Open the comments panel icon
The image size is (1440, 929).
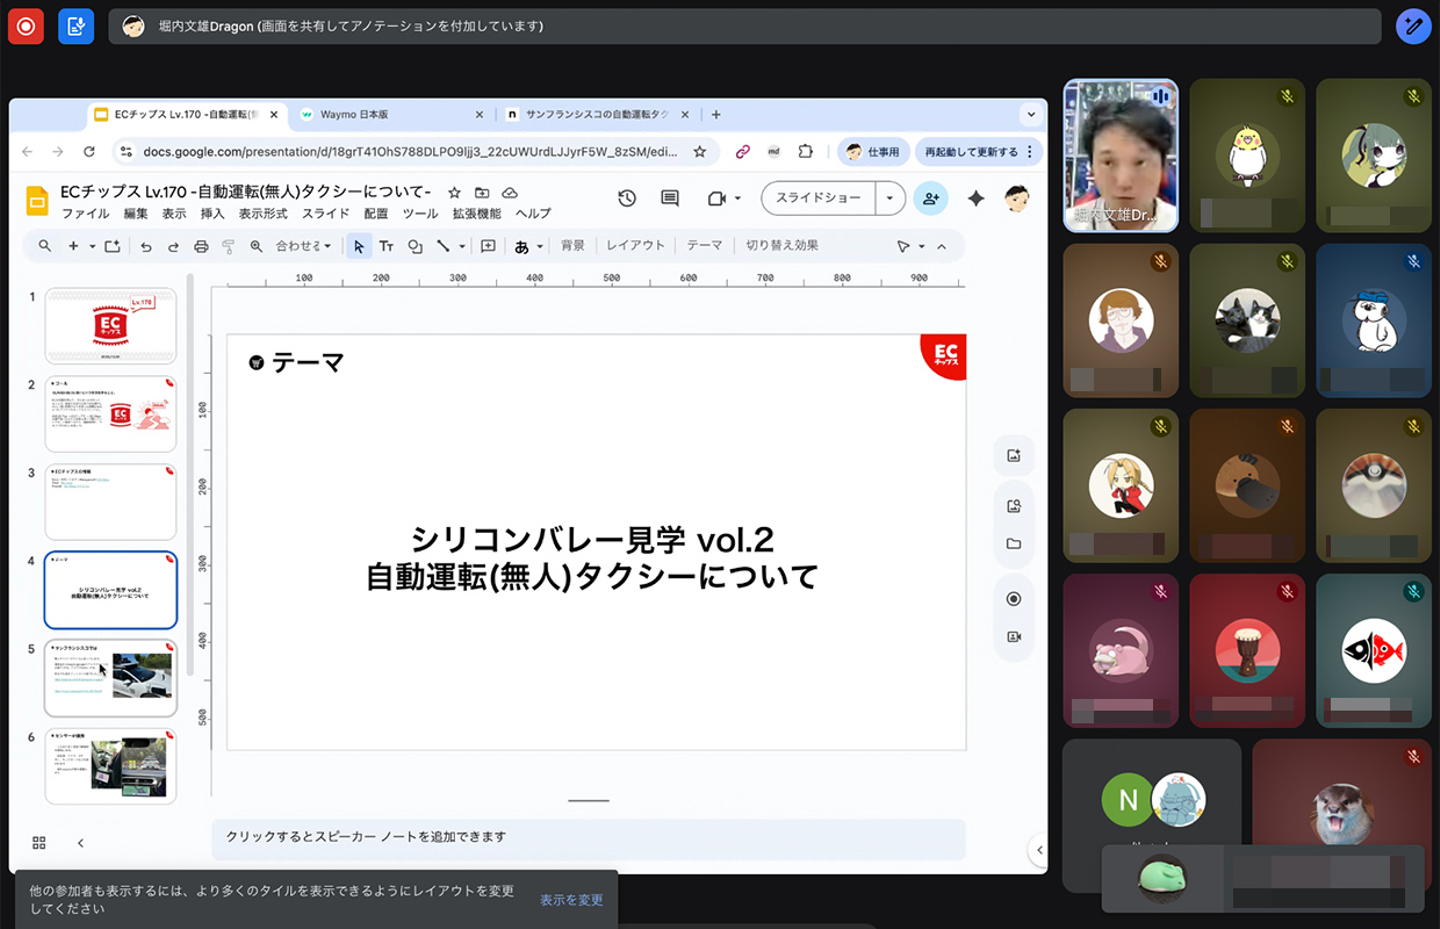[x=670, y=198]
